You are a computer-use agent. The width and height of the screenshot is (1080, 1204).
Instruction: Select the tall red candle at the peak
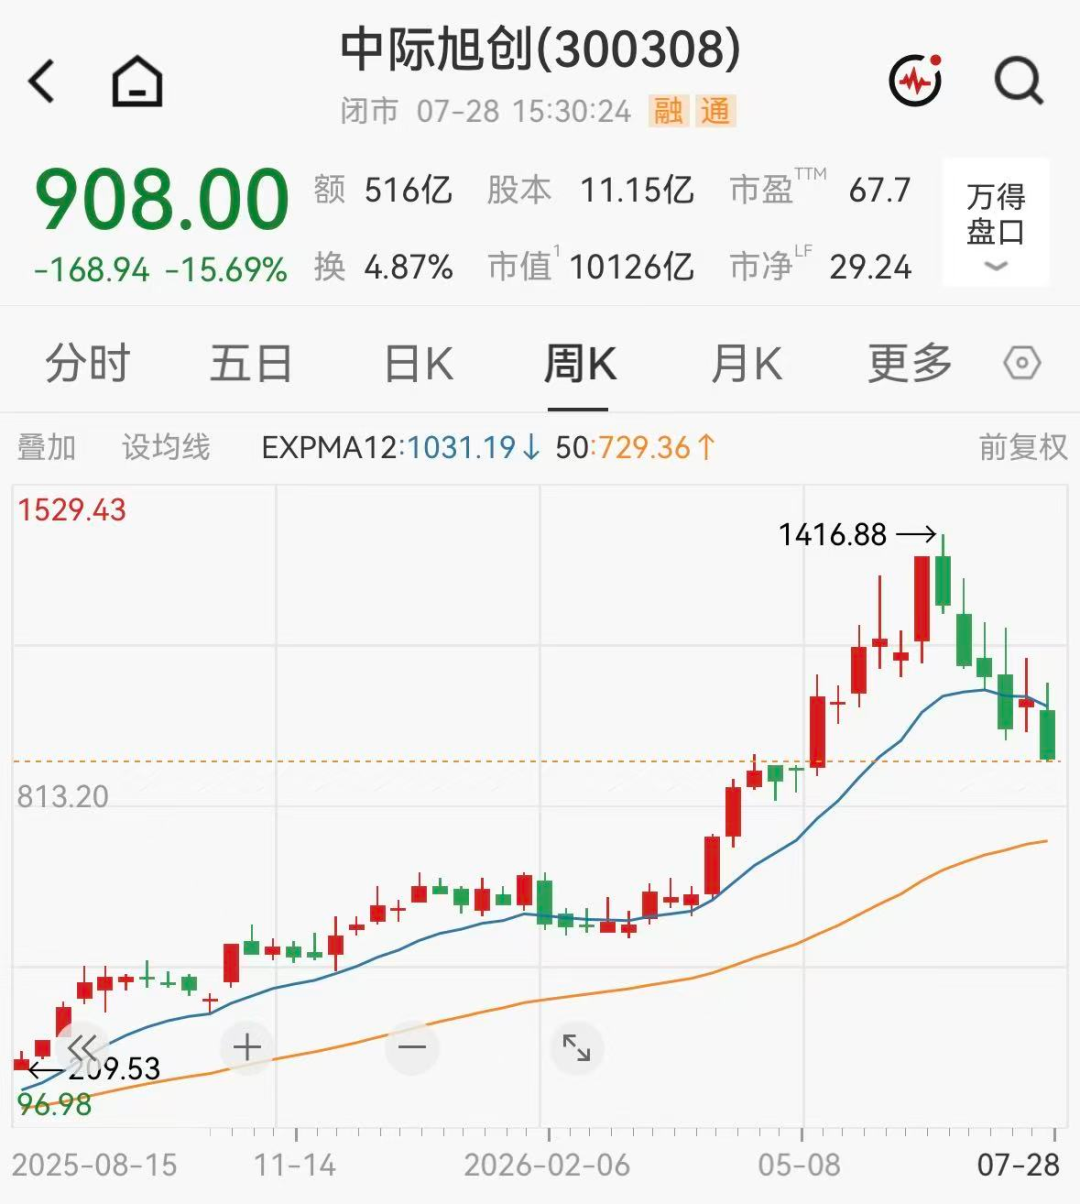(922, 599)
